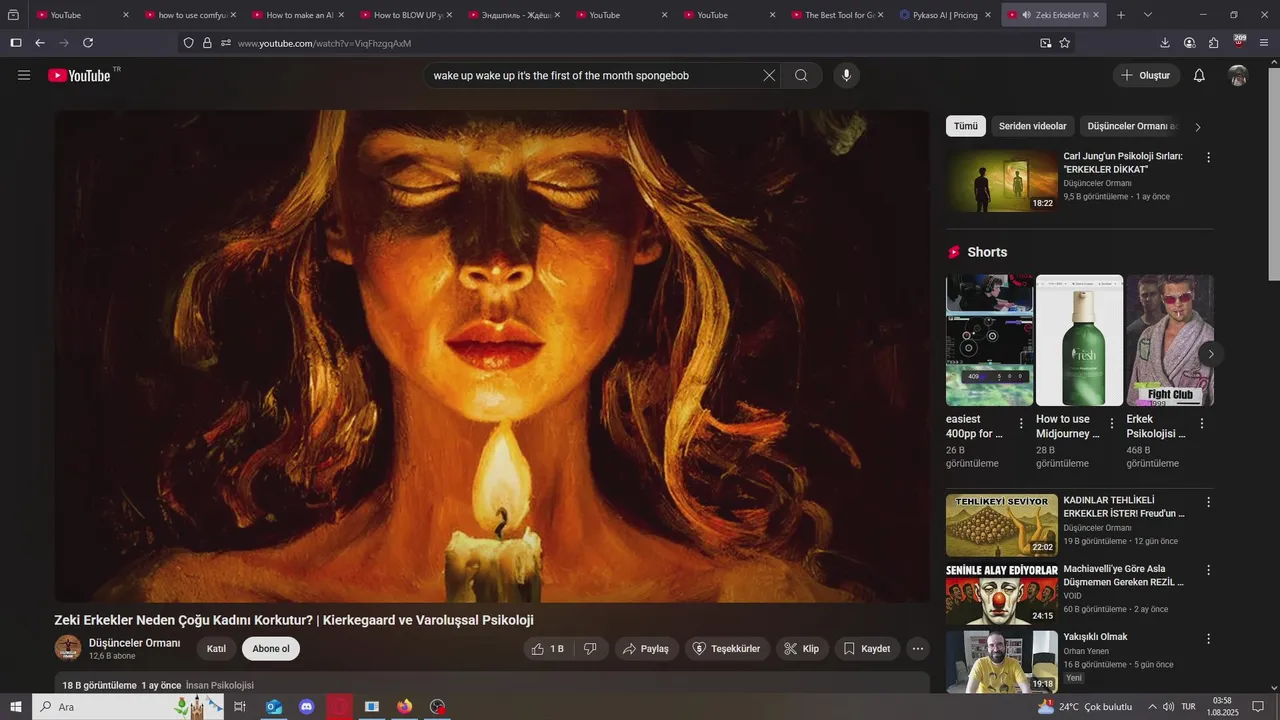Screen dimensions: 1280x720
Task: Click the 'Teşekkürler' thanks button
Action: coord(727,649)
